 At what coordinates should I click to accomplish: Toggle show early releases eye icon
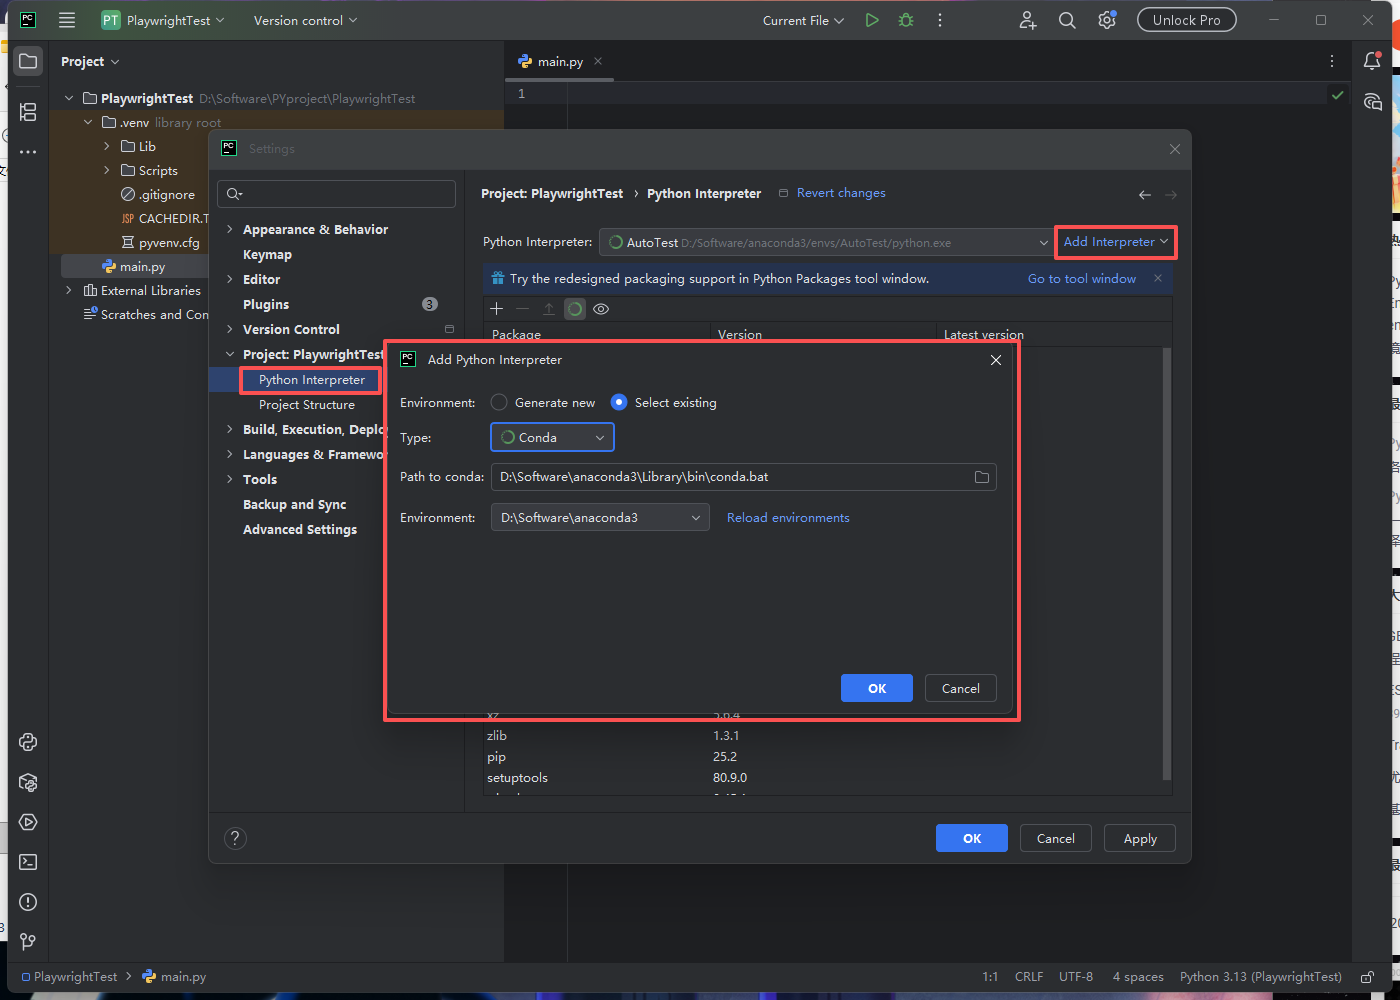pyautogui.click(x=601, y=309)
